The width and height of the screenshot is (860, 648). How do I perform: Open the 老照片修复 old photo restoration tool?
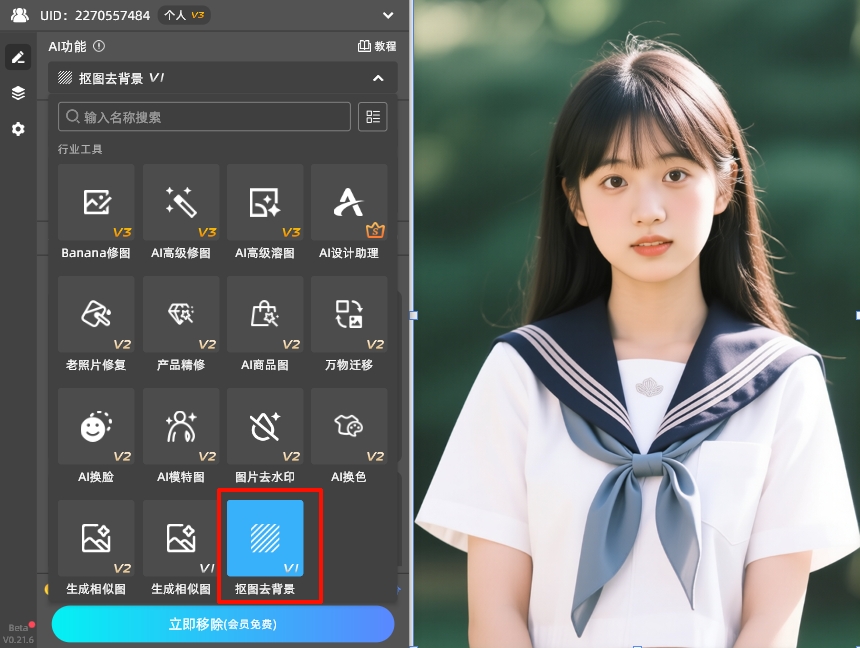click(x=95, y=315)
